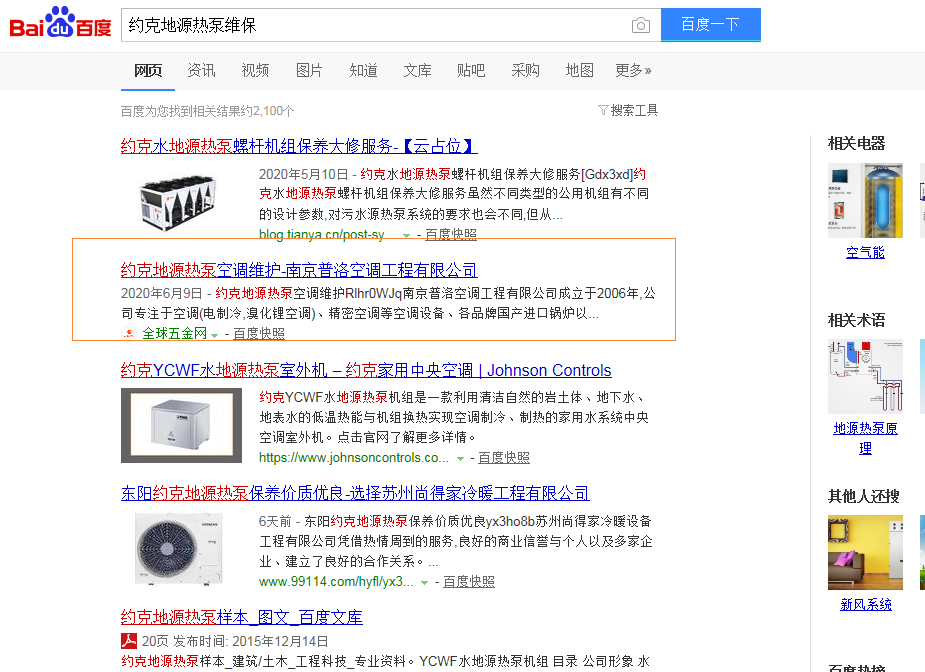Click the chiller unit thumbnail image
925x672 pixels.
(178, 202)
